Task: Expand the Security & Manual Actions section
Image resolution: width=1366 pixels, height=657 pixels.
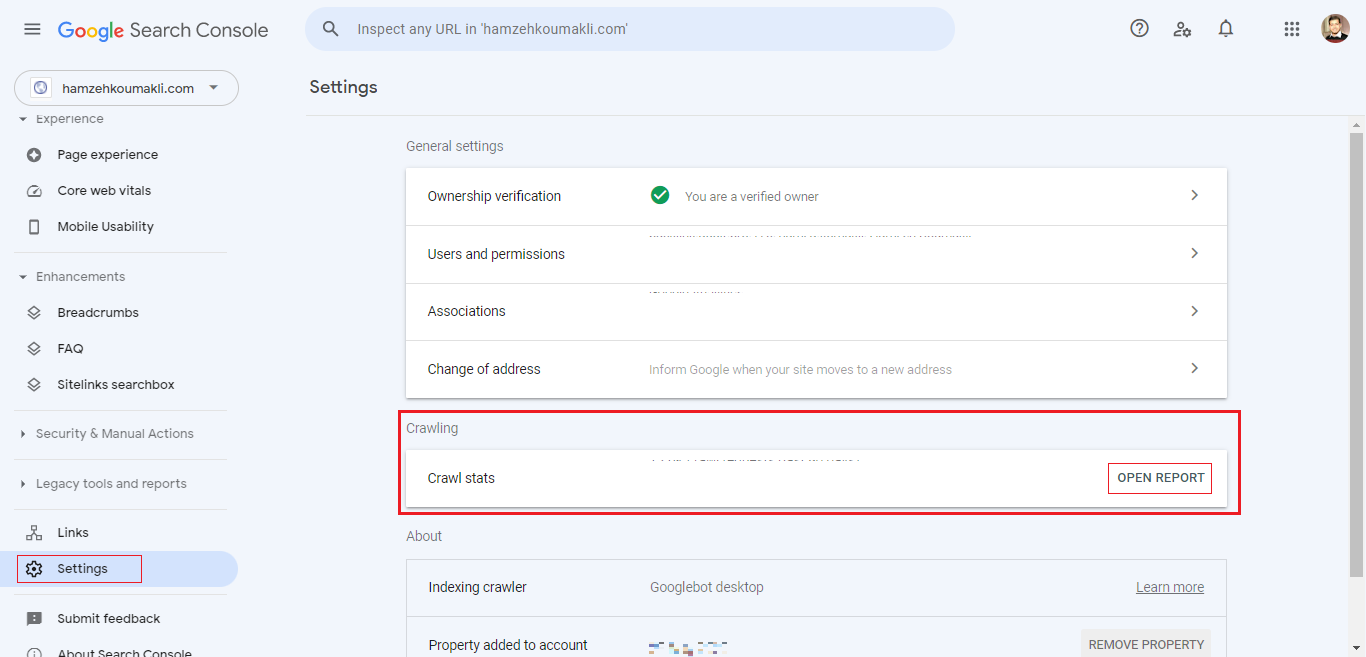Action: click(114, 434)
